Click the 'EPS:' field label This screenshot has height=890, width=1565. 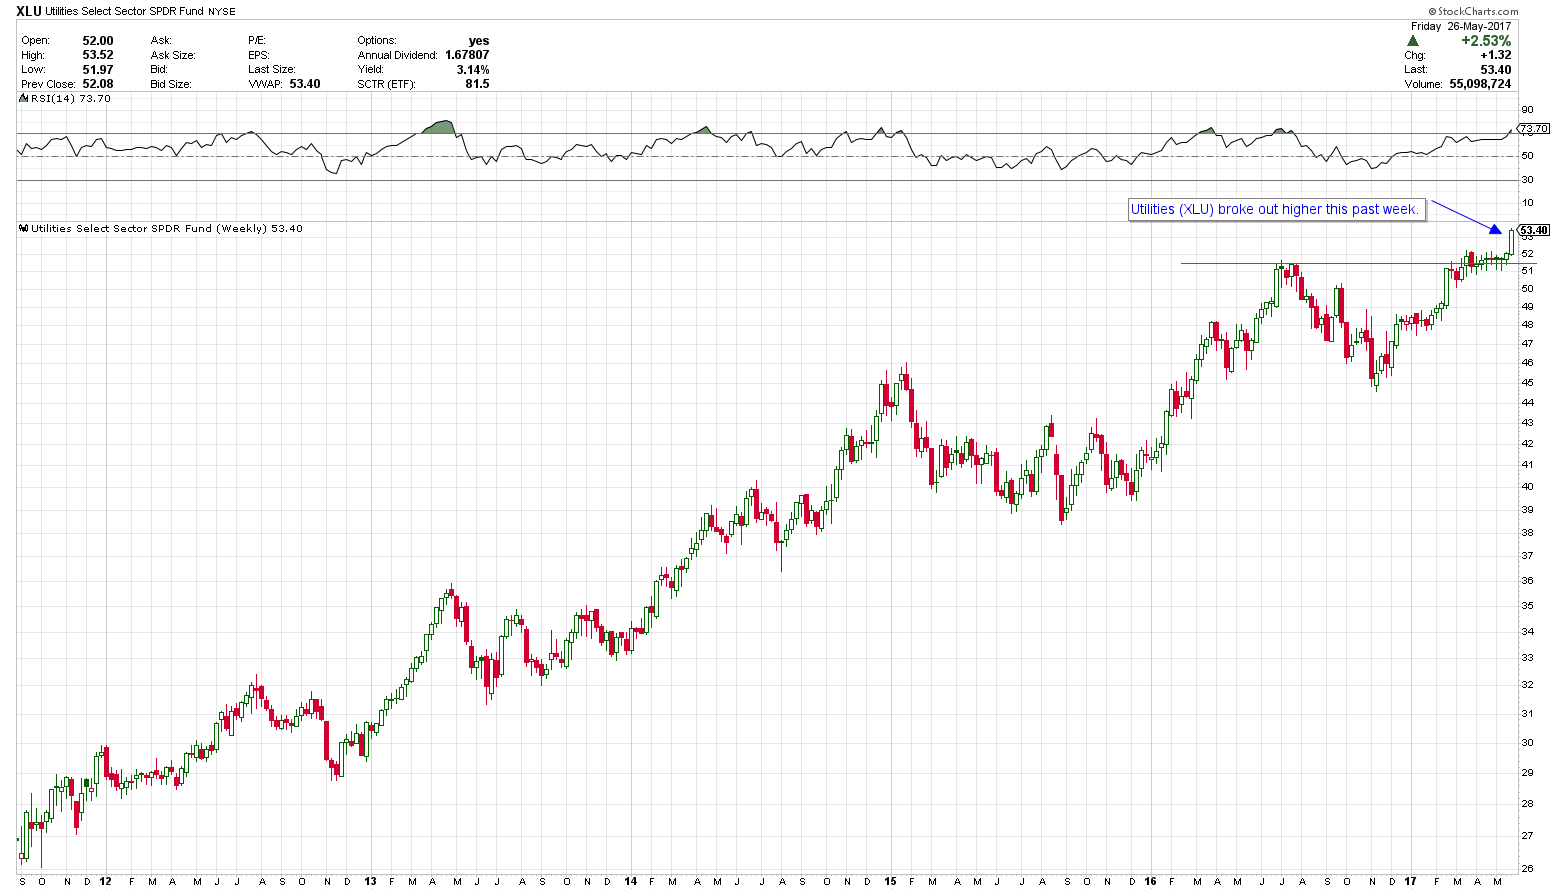click(x=259, y=55)
